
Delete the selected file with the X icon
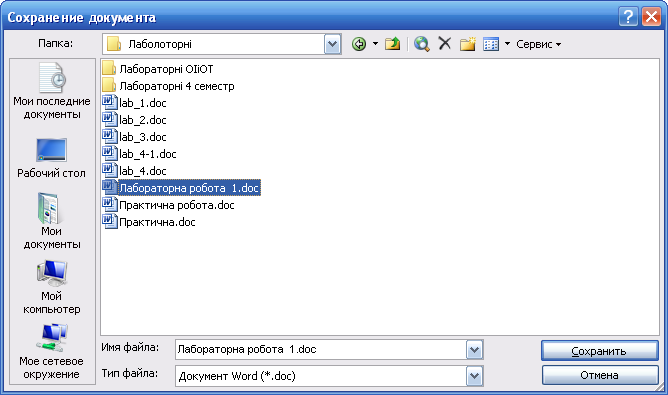click(445, 43)
